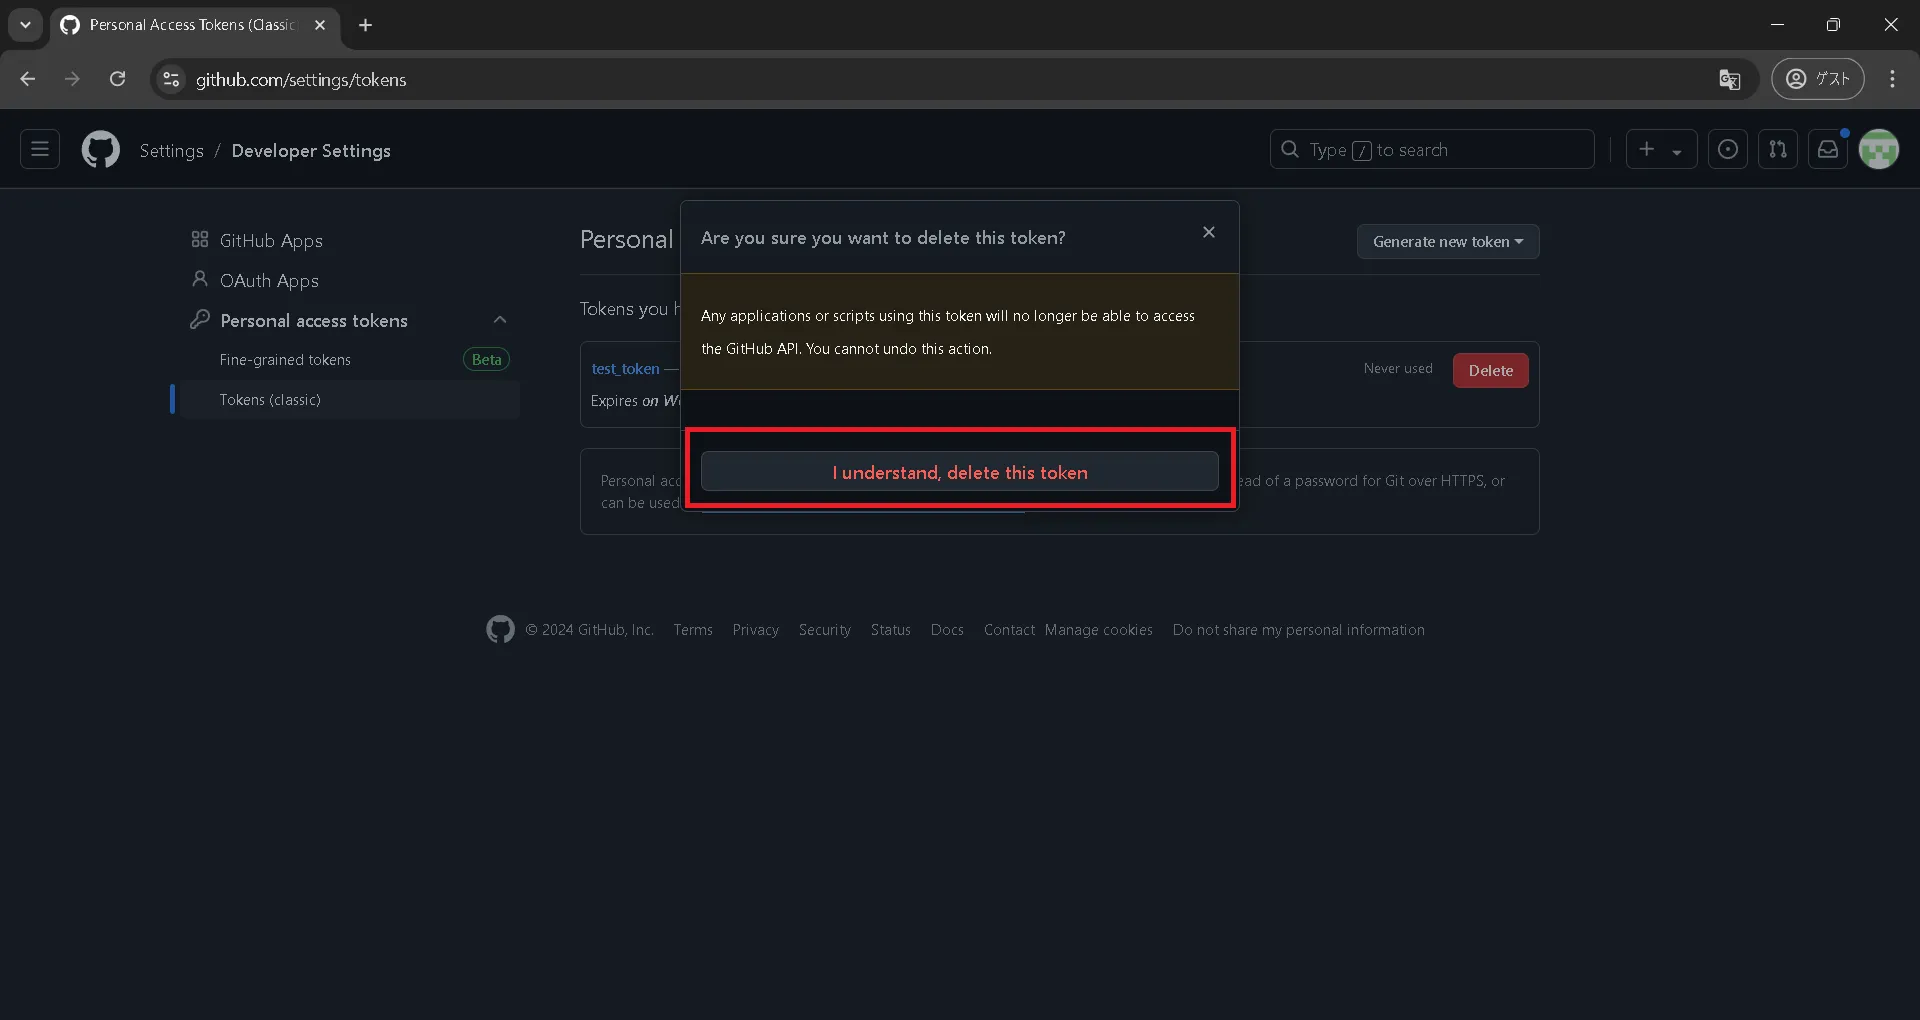Minimize the browser window
This screenshot has width=1920, height=1020.
pos(1777,25)
